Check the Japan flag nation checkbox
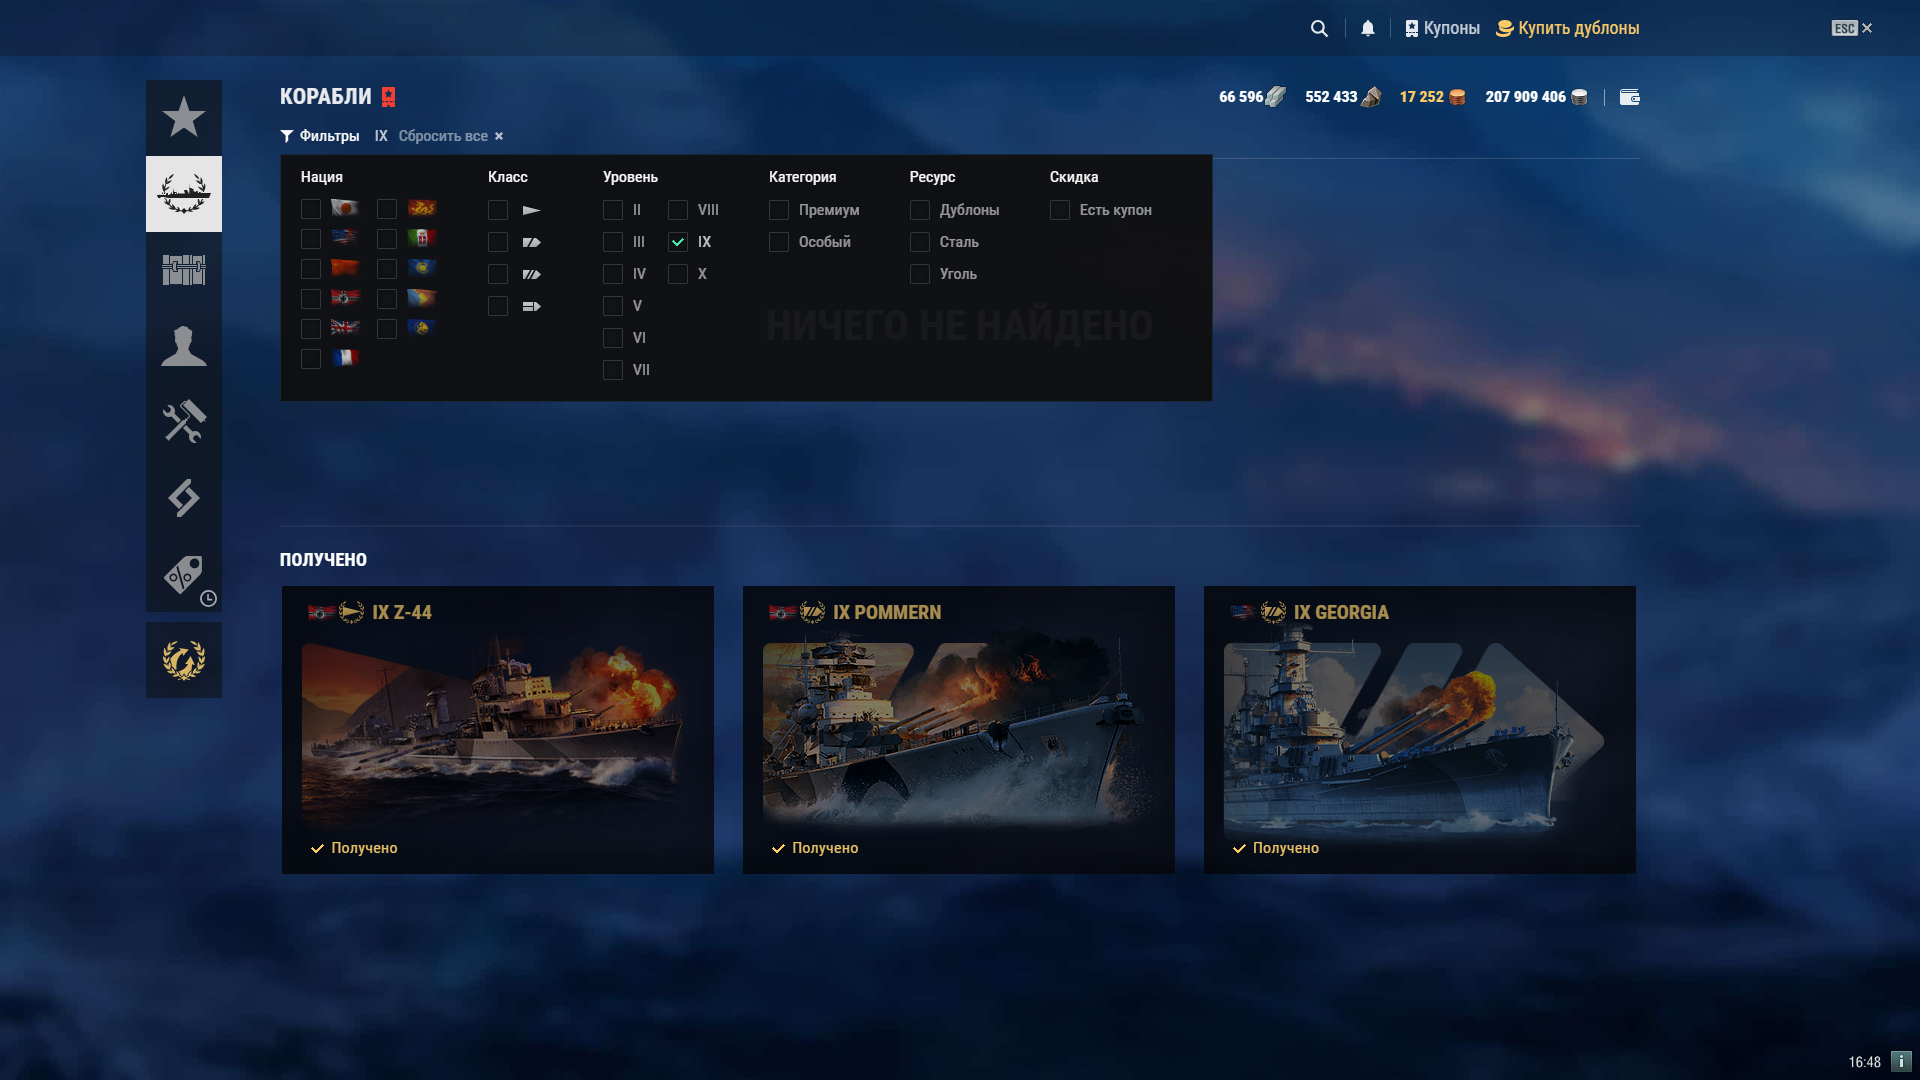The image size is (1920, 1080). pyautogui.click(x=311, y=209)
